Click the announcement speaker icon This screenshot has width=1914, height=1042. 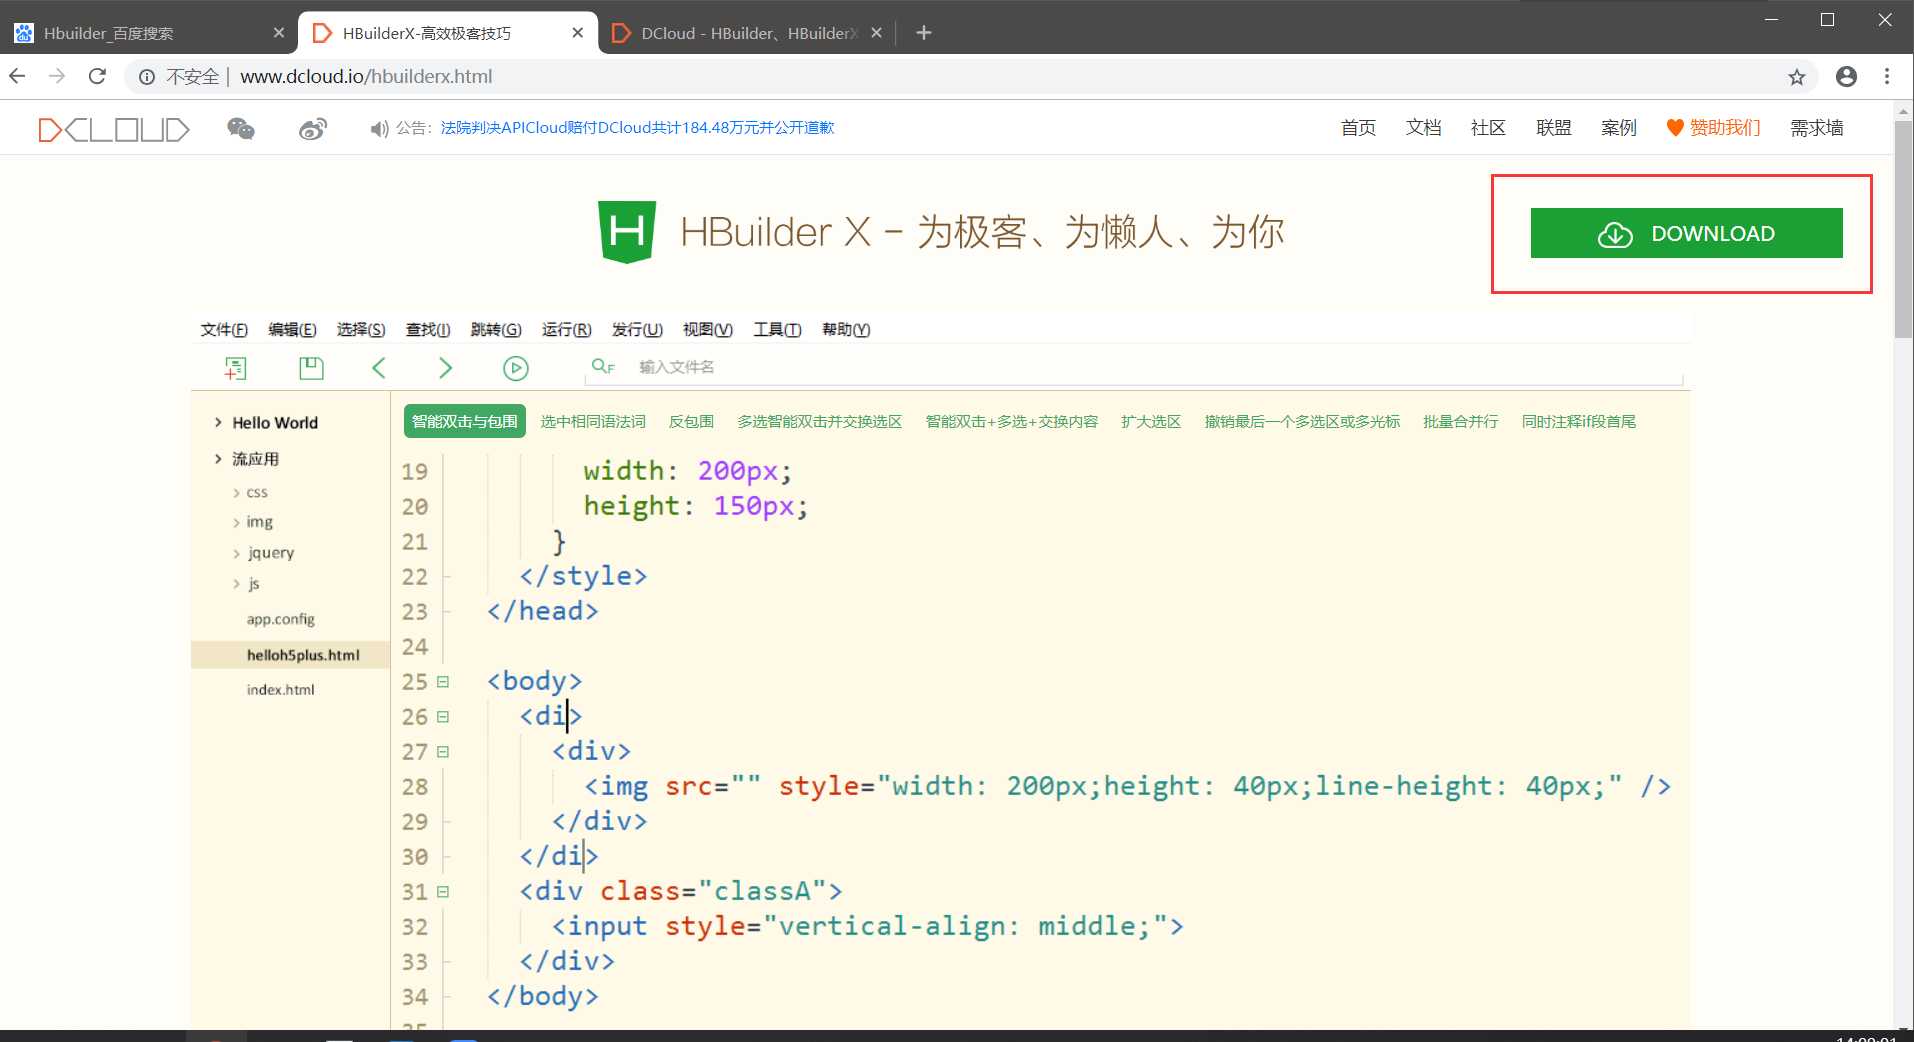379,129
